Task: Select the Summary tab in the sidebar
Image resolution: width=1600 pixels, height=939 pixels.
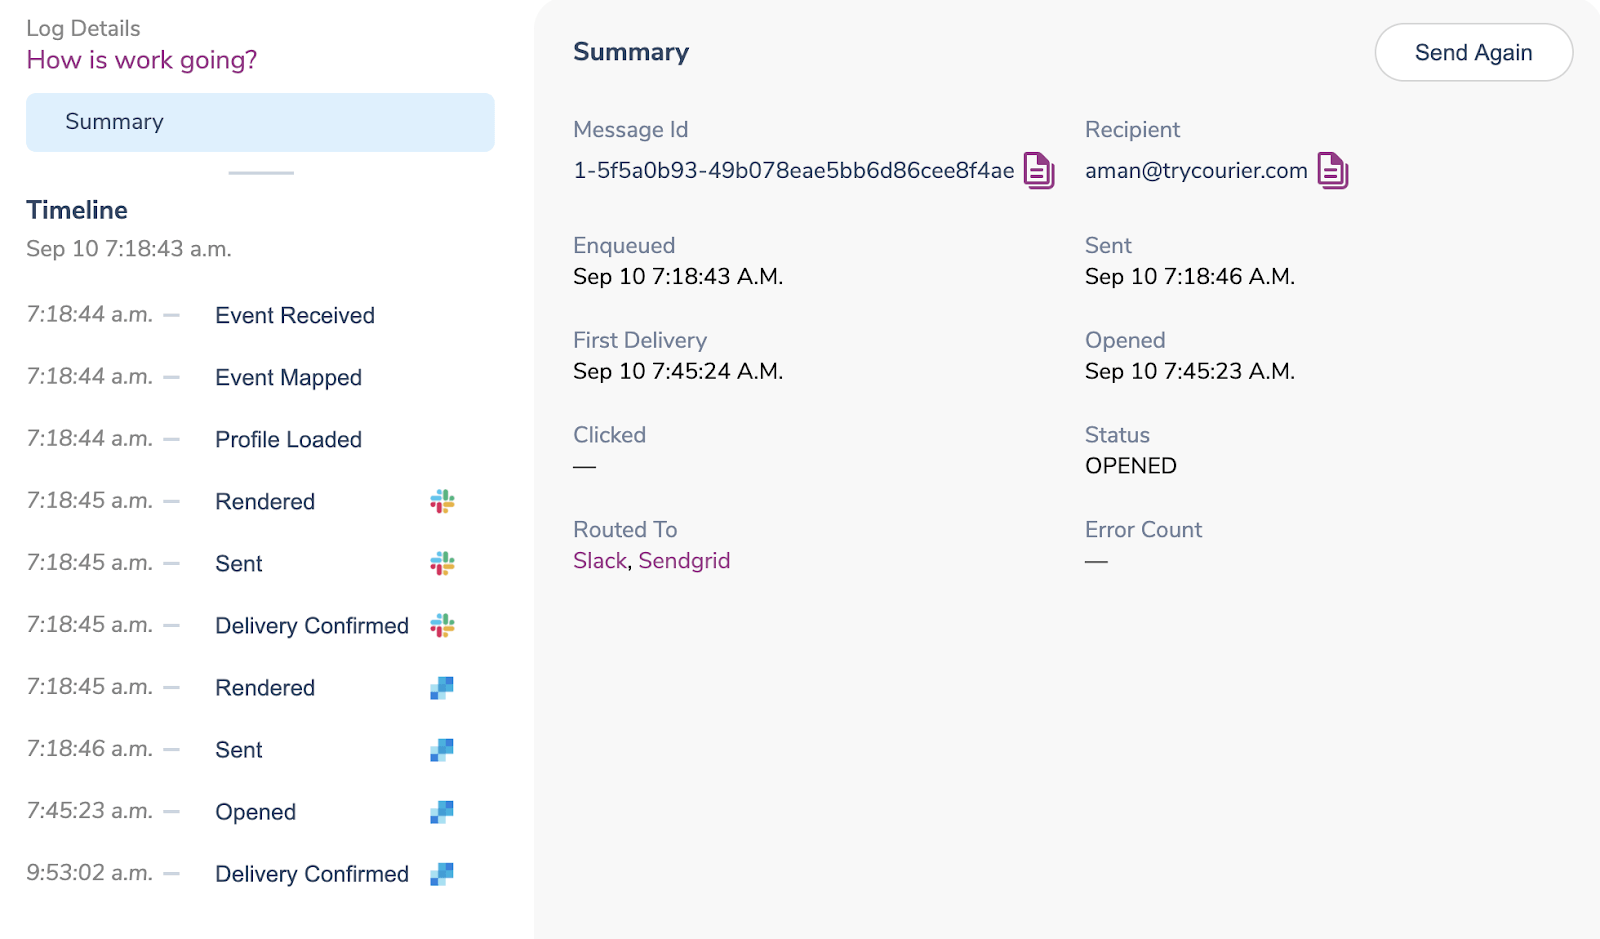Action: tap(114, 121)
